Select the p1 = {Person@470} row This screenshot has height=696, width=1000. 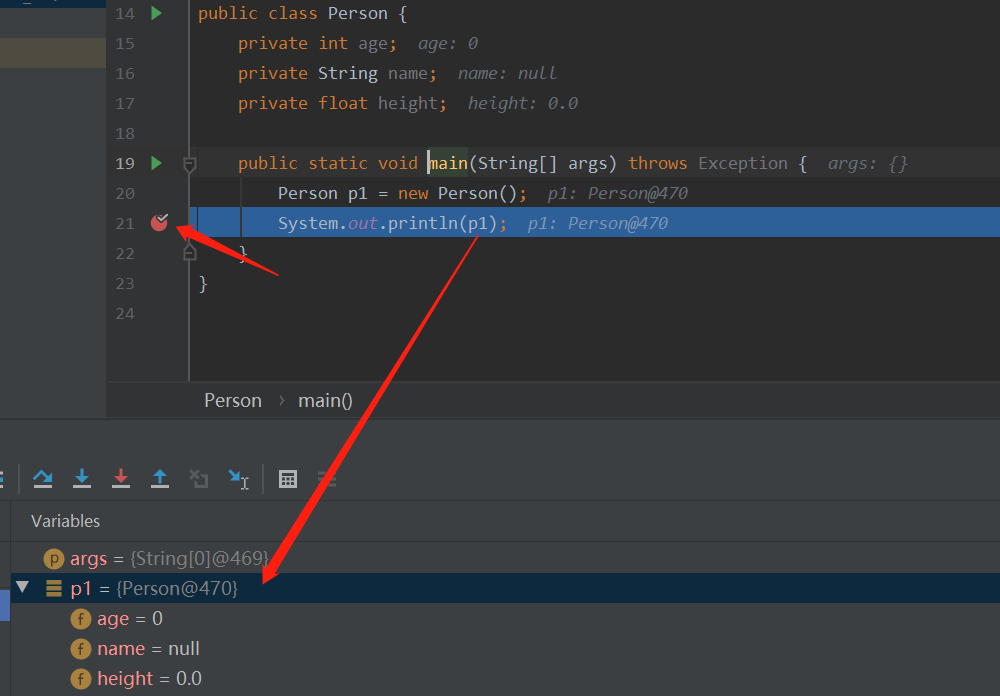tap(505, 588)
